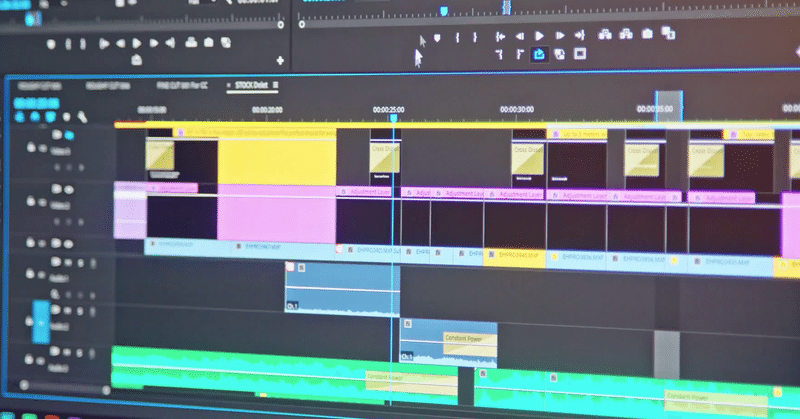Hide Video 3 track output with the eye
The width and height of the screenshot is (800, 419).
[69, 135]
